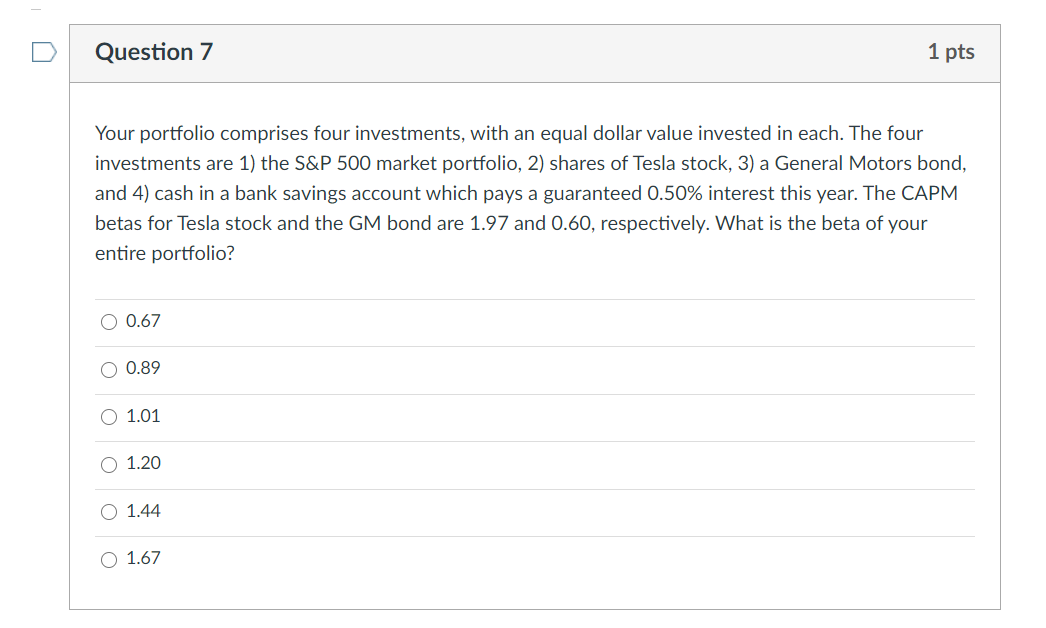Click the 0.89 answer label text

point(143,368)
